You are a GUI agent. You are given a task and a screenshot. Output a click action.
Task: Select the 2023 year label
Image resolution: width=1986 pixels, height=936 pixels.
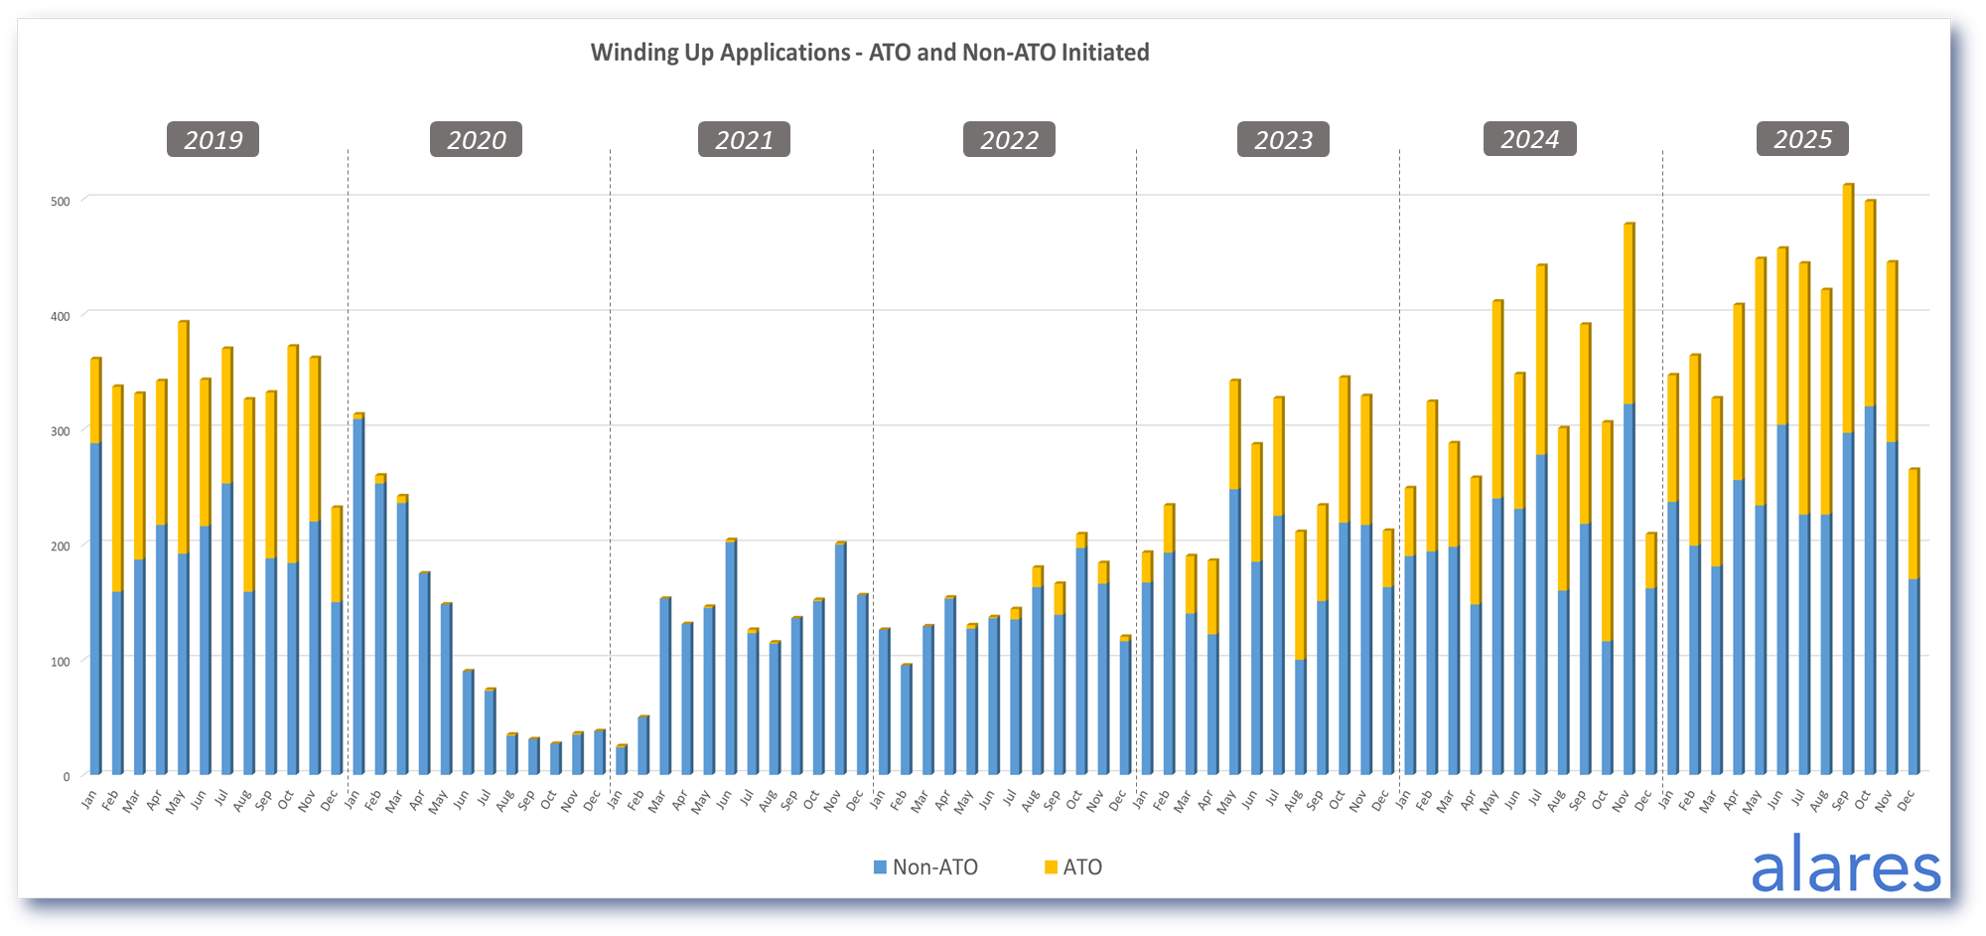1283,139
